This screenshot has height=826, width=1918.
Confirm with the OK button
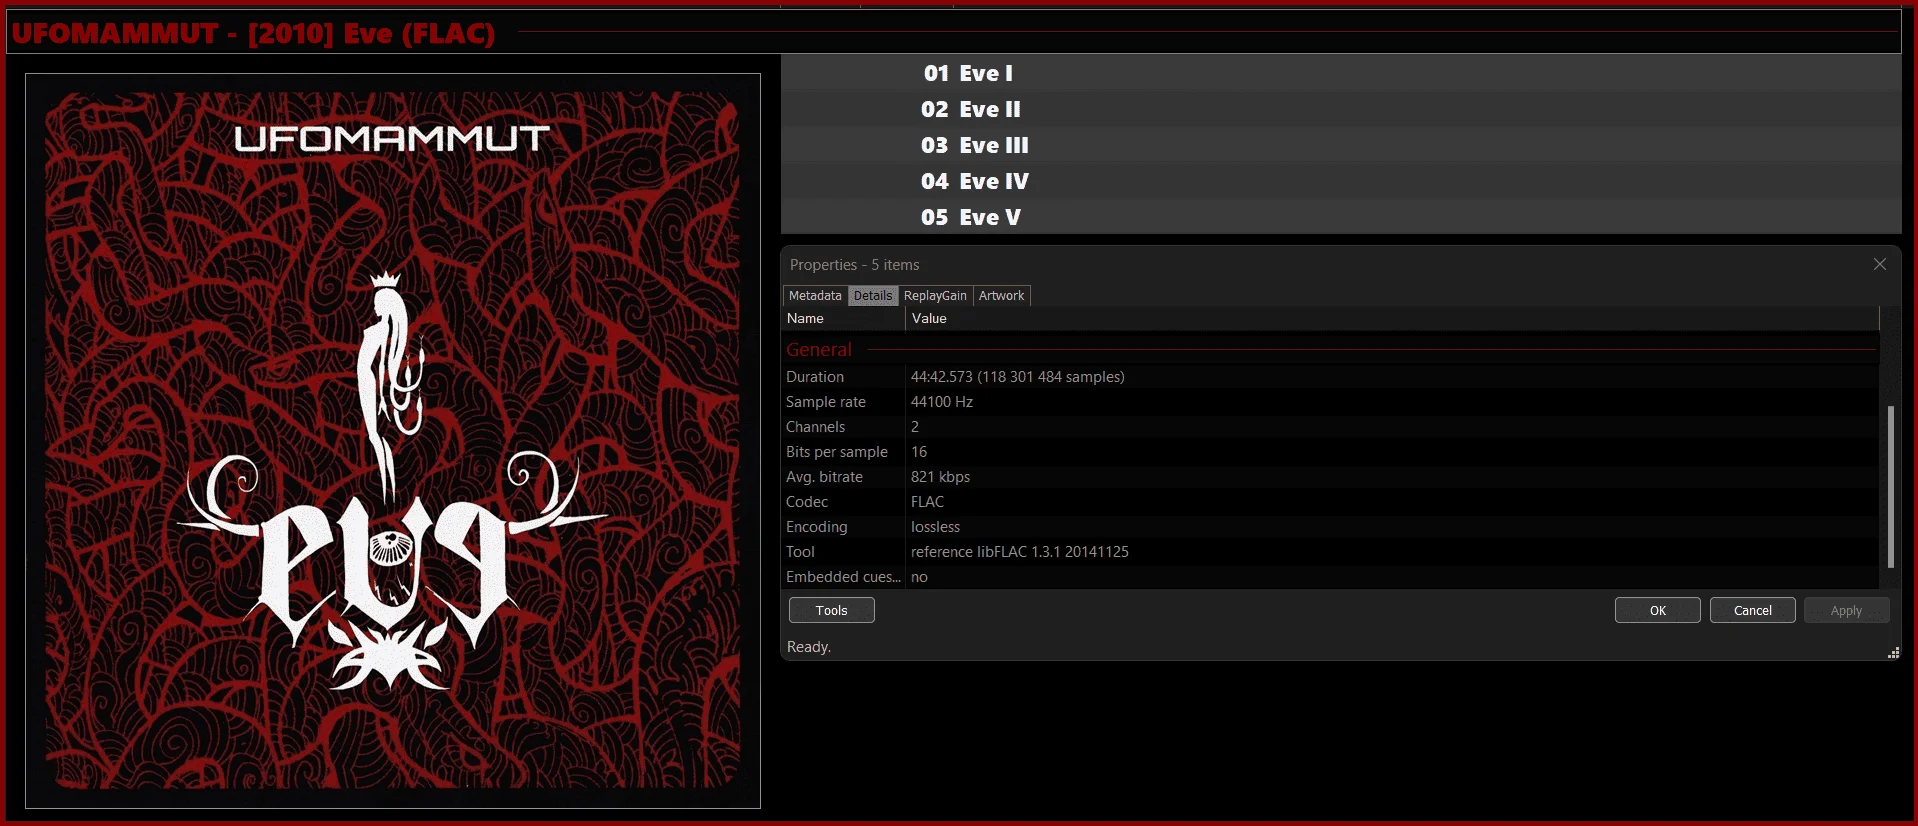[x=1657, y=610]
